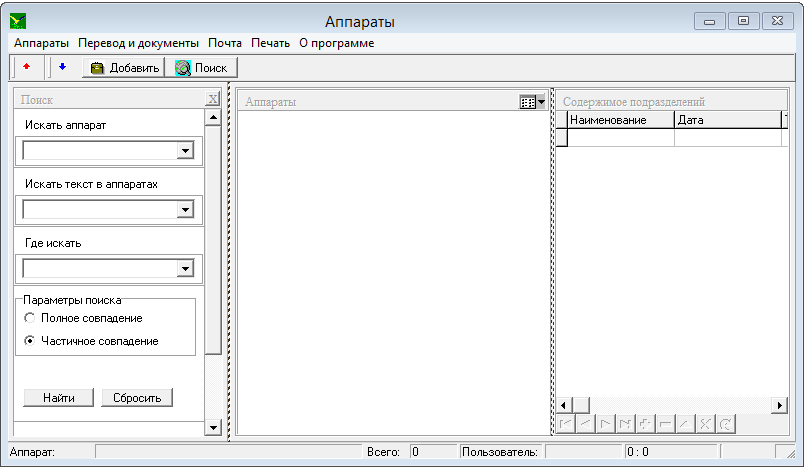The width and height of the screenshot is (808, 468).
Task: Go to previous record in navigator
Action: coord(585,424)
